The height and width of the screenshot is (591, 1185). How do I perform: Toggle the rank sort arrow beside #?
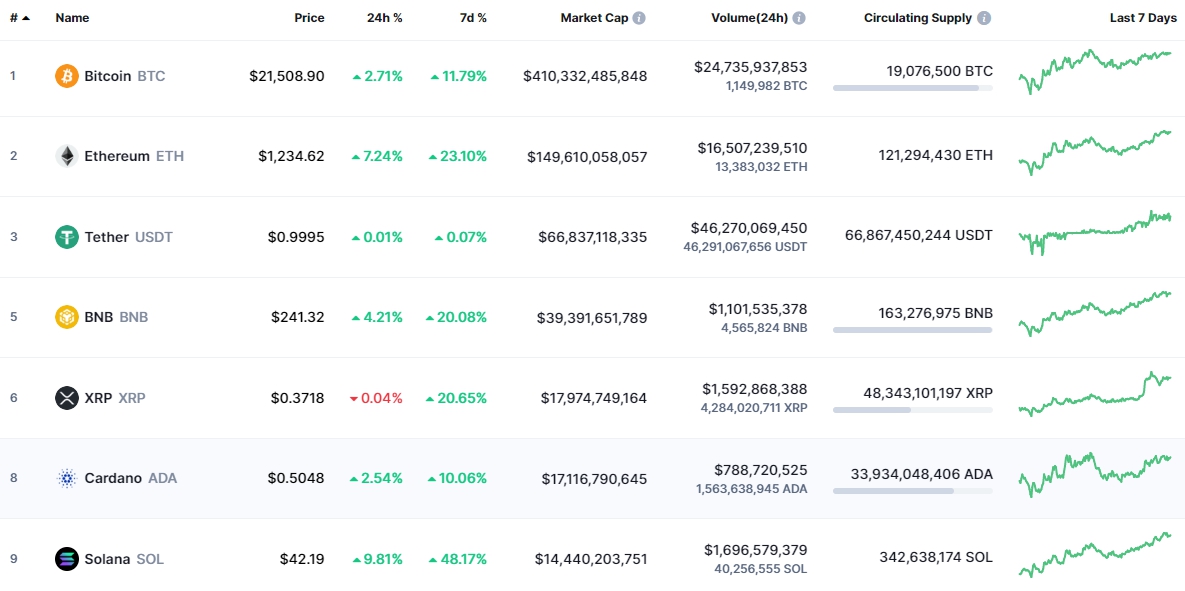point(26,18)
